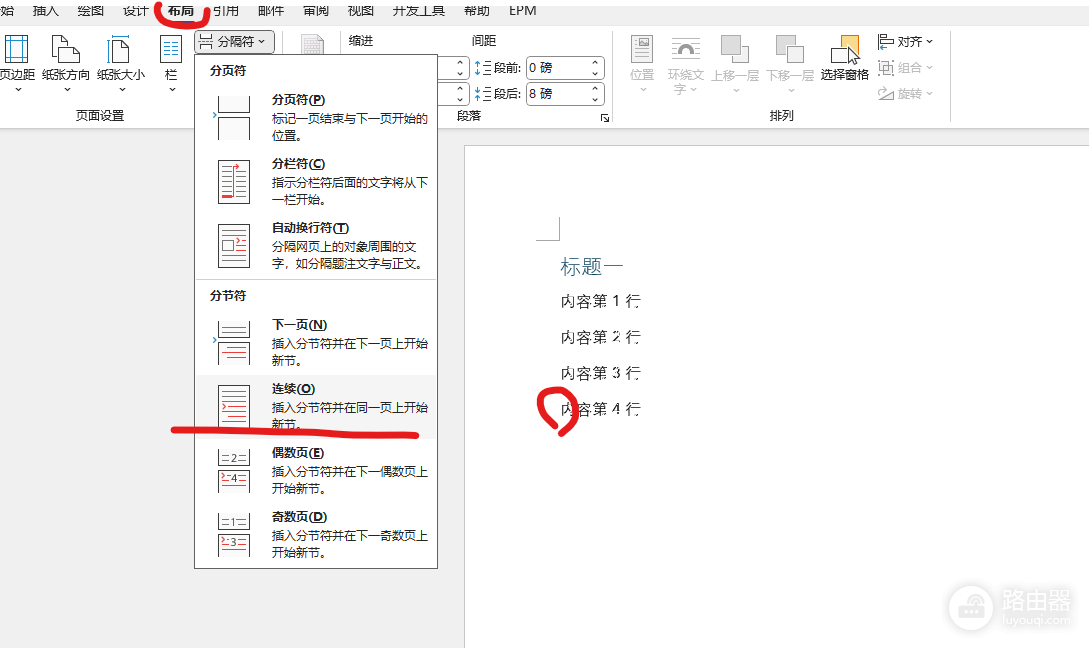Switch to the 邮件 mailings tab
Image resolution: width=1089 pixels, height=648 pixels.
pyautogui.click(x=271, y=10)
